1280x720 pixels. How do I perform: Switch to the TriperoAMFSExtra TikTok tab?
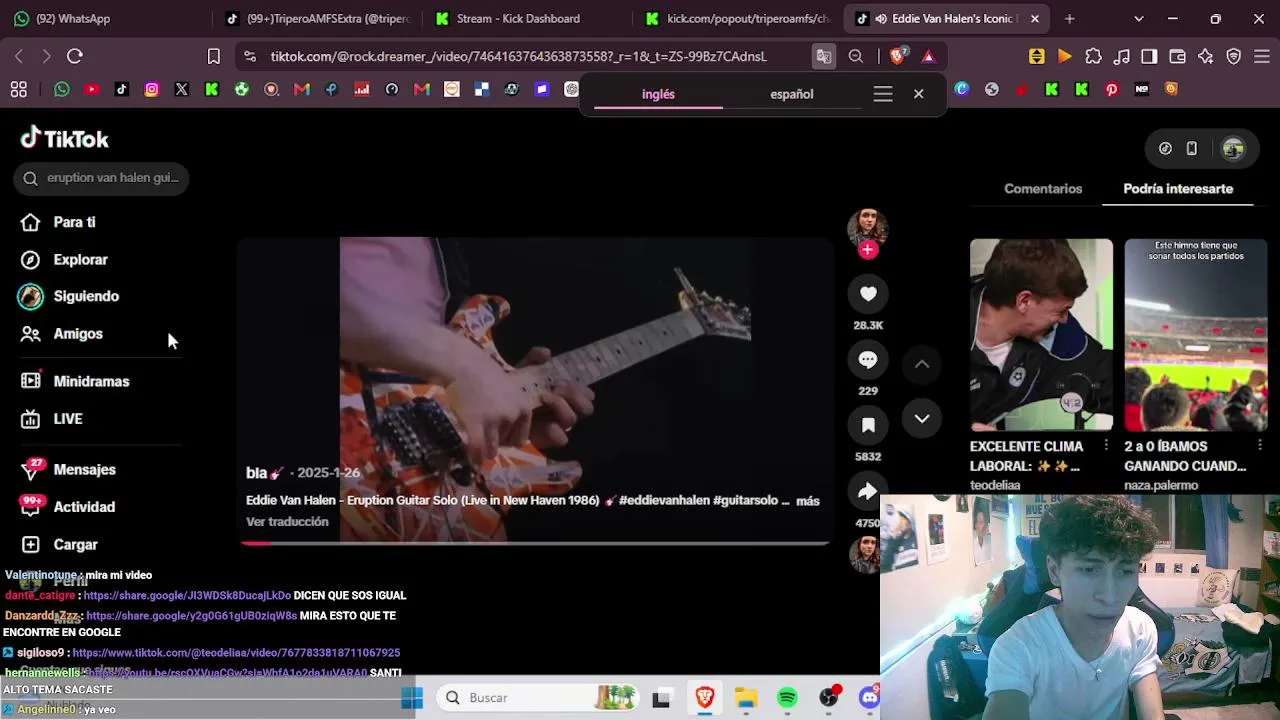pos(318,18)
